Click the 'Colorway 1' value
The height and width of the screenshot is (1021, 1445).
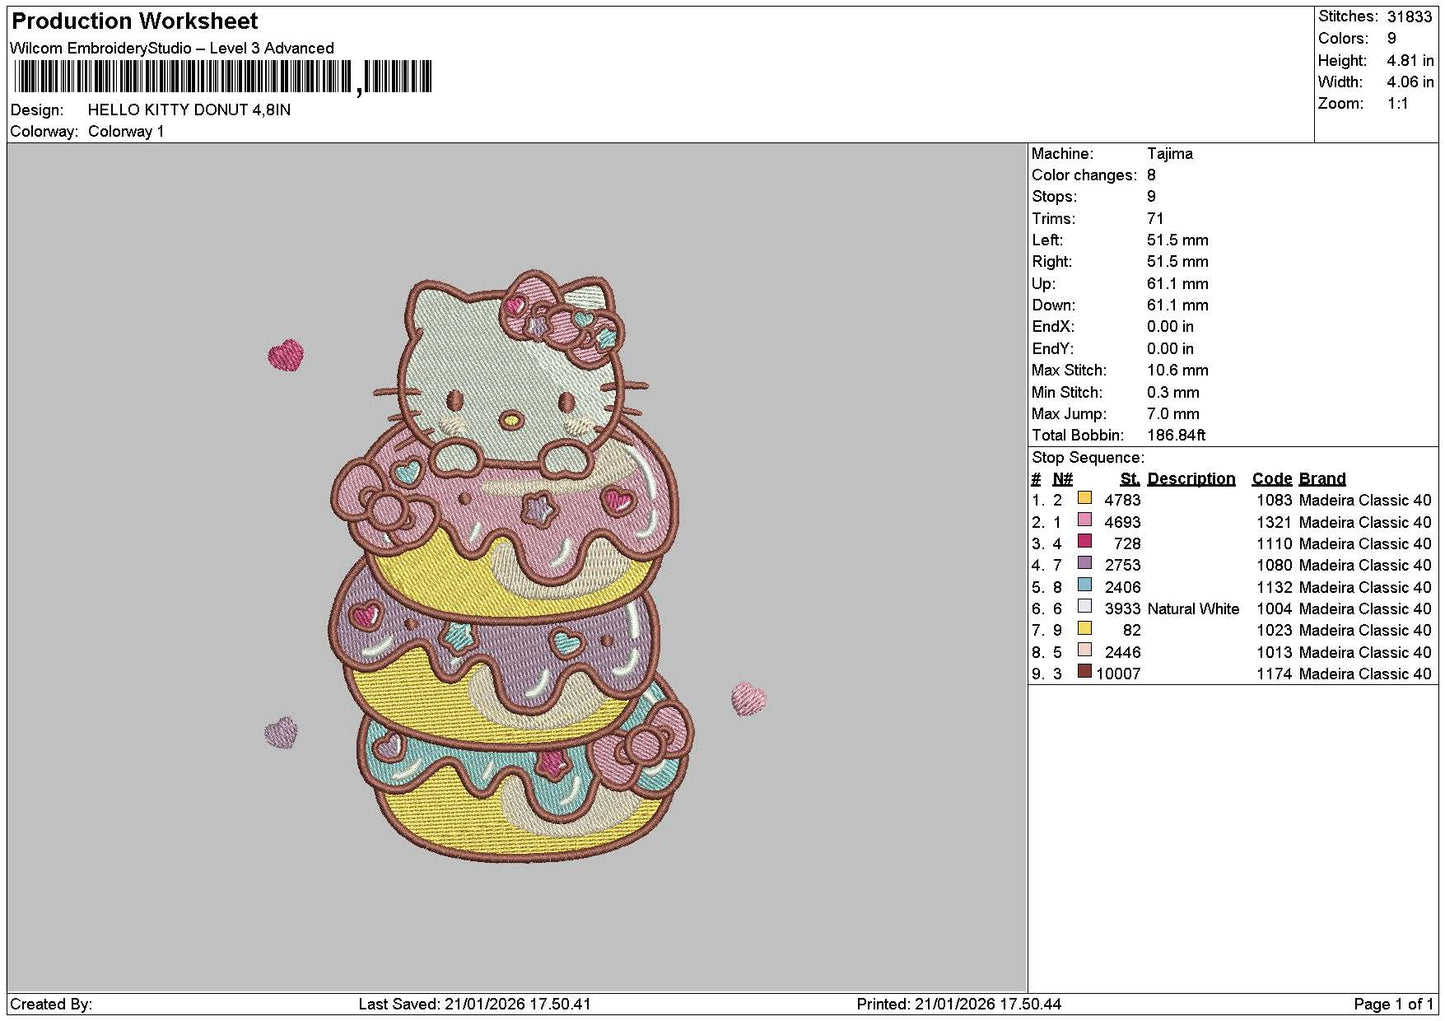tap(126, 132)
